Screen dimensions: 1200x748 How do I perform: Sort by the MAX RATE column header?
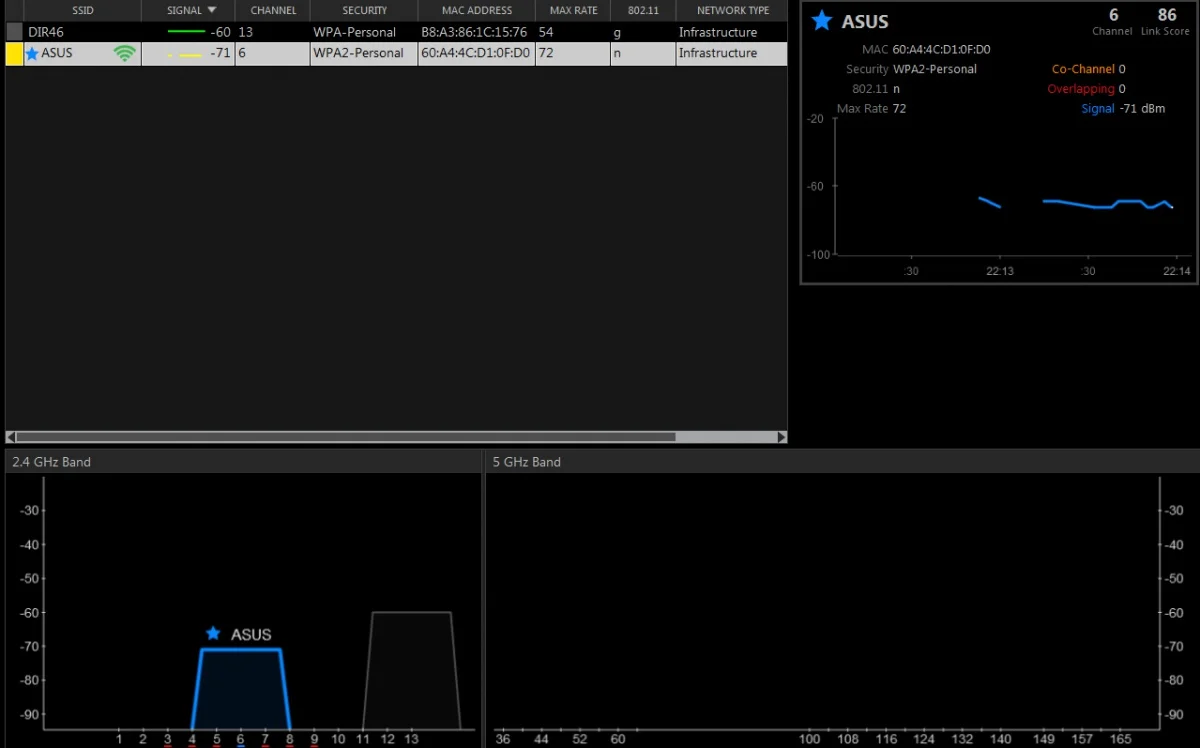pyautogui.click(x=573, y=11)
